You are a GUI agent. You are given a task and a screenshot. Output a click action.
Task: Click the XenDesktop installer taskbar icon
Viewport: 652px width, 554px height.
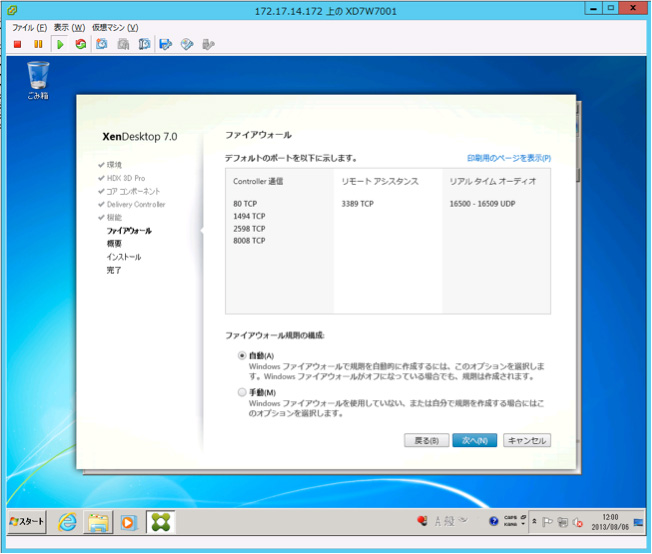click(161, 522)
